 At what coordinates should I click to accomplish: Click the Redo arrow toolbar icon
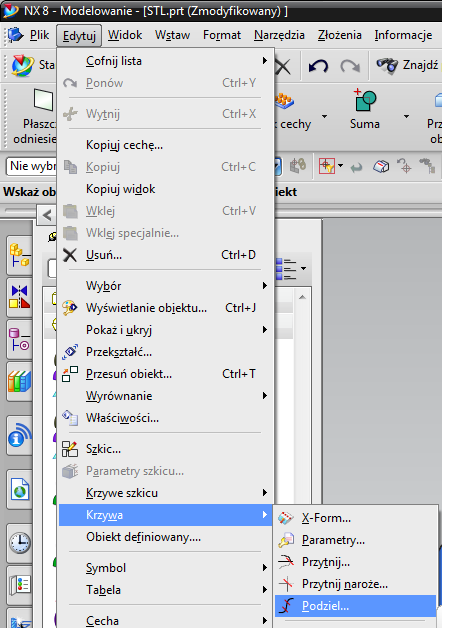(350, 65)
